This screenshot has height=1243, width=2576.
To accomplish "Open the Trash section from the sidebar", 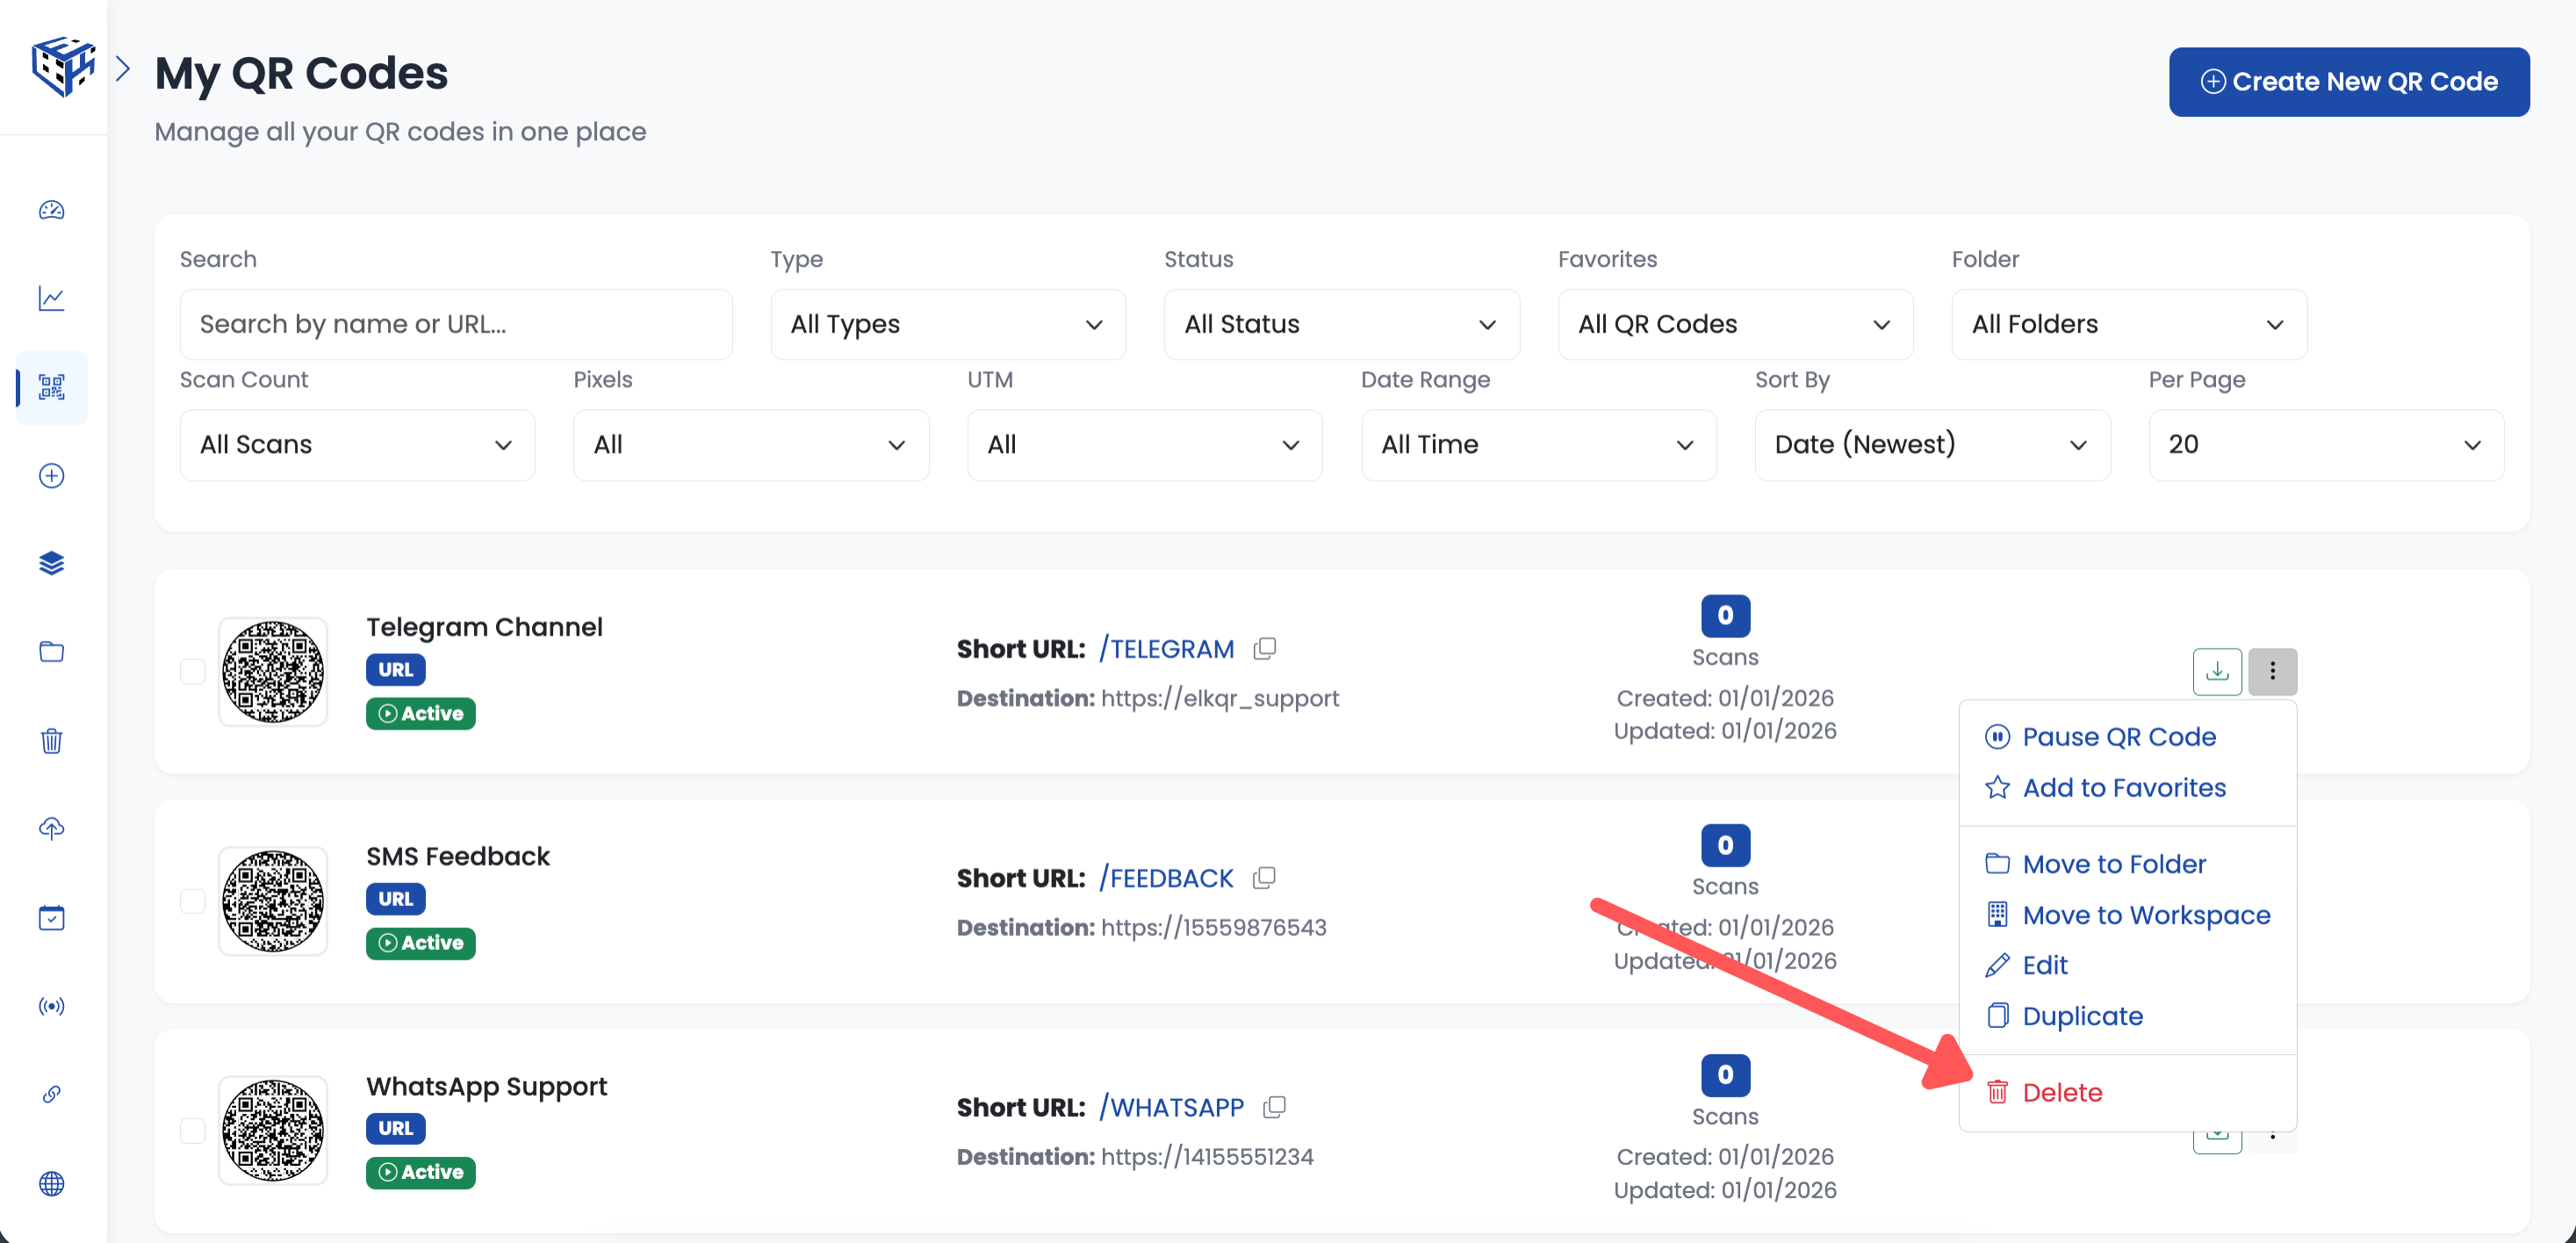I will [x=51, y=741].
